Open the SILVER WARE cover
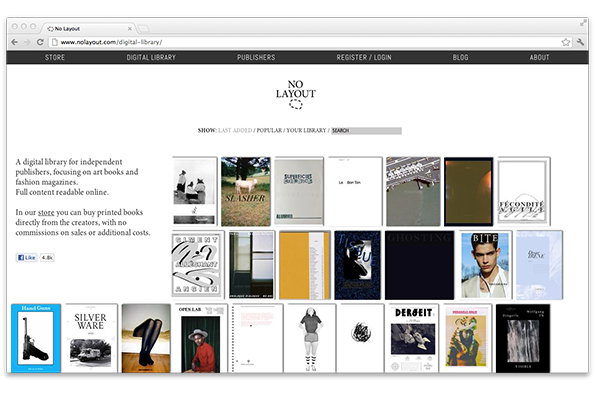Screen dimensions: 595x395 [x=91, y=338]
